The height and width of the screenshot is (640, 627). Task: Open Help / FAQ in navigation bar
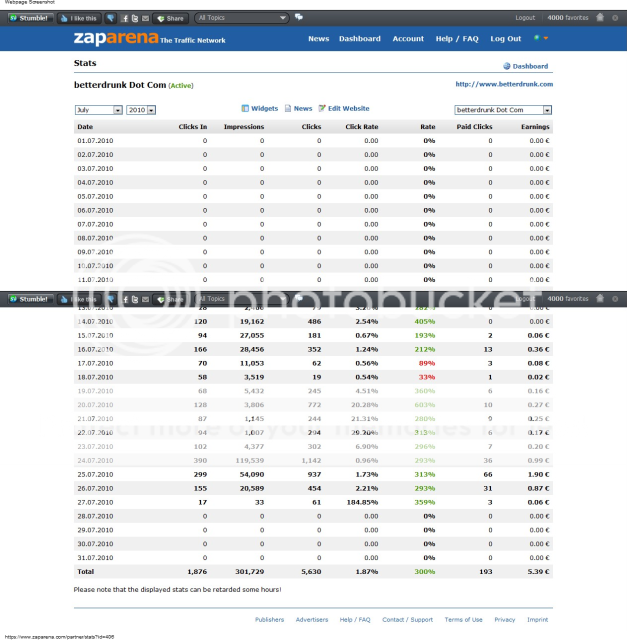pyautogui.click(x=457, y=39)
